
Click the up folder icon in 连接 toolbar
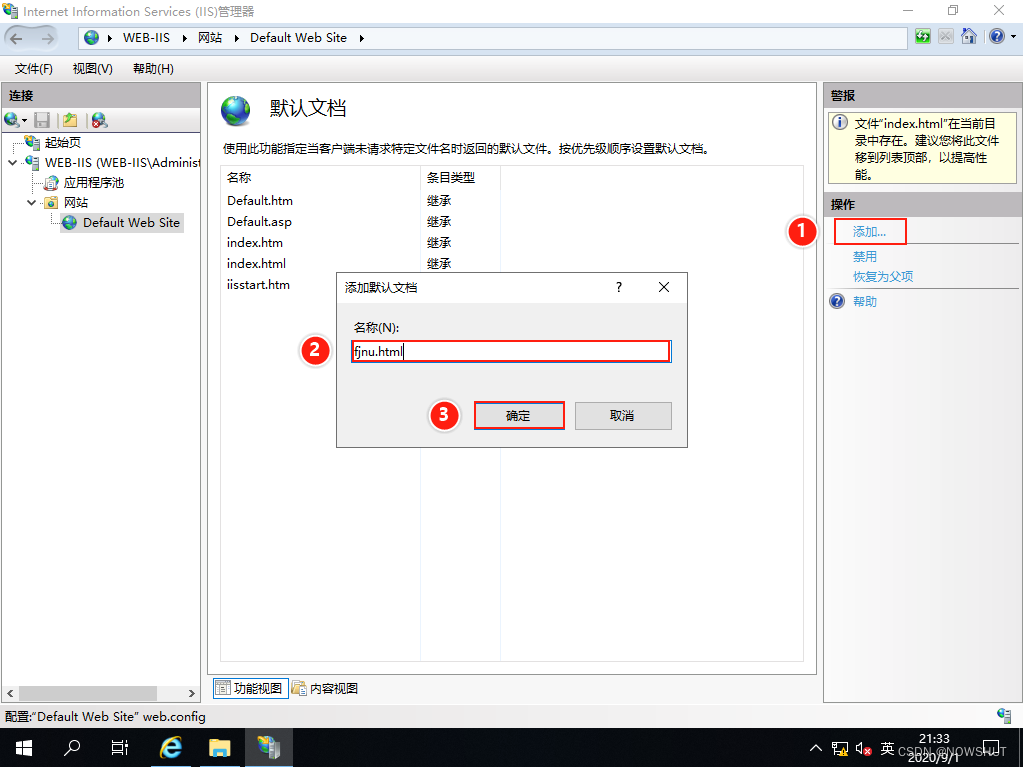(x=68, y=119)
